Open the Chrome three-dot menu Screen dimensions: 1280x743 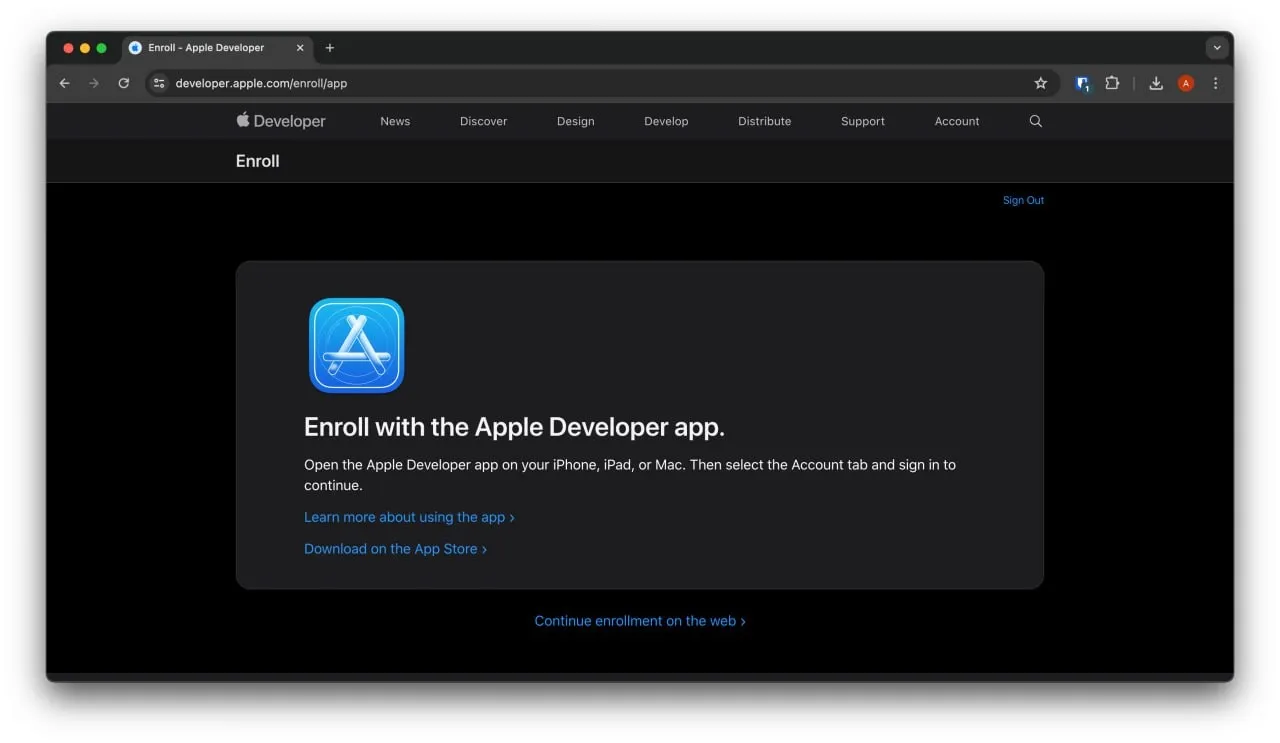tap(1215, 83)
